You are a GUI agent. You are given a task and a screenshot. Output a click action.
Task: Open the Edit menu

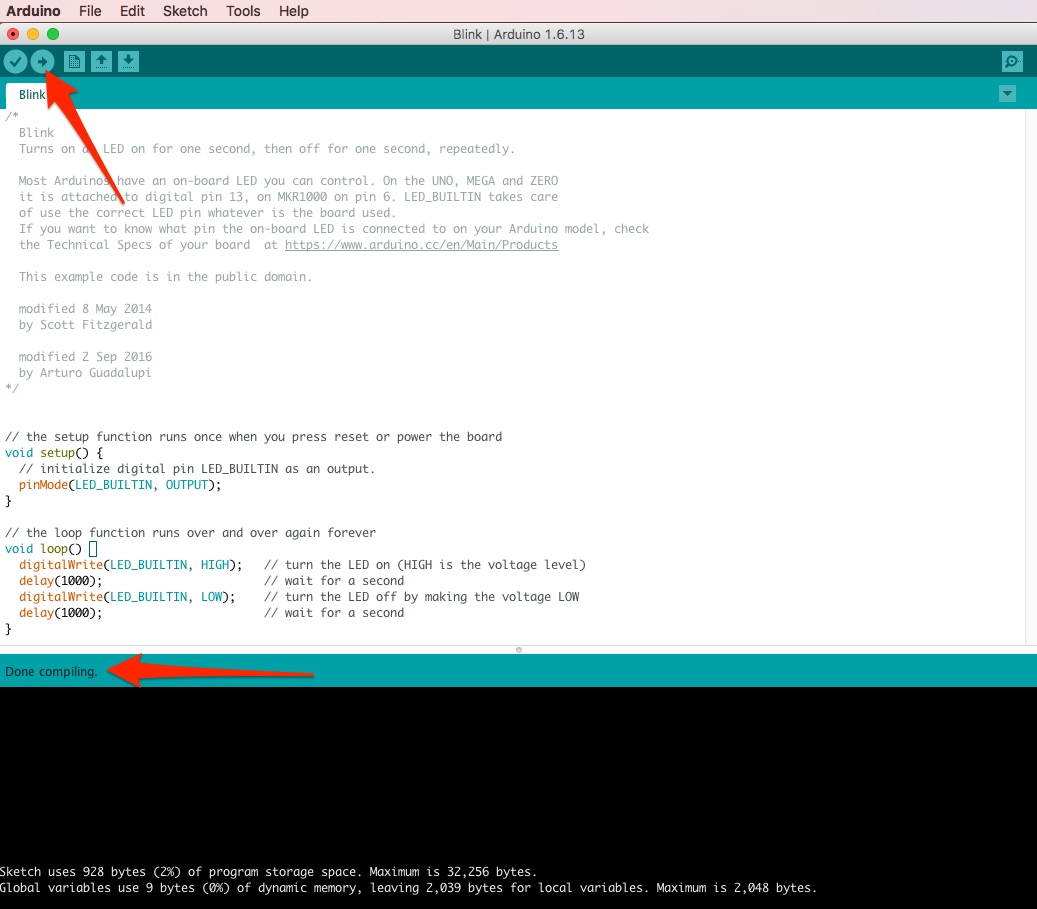132,11
